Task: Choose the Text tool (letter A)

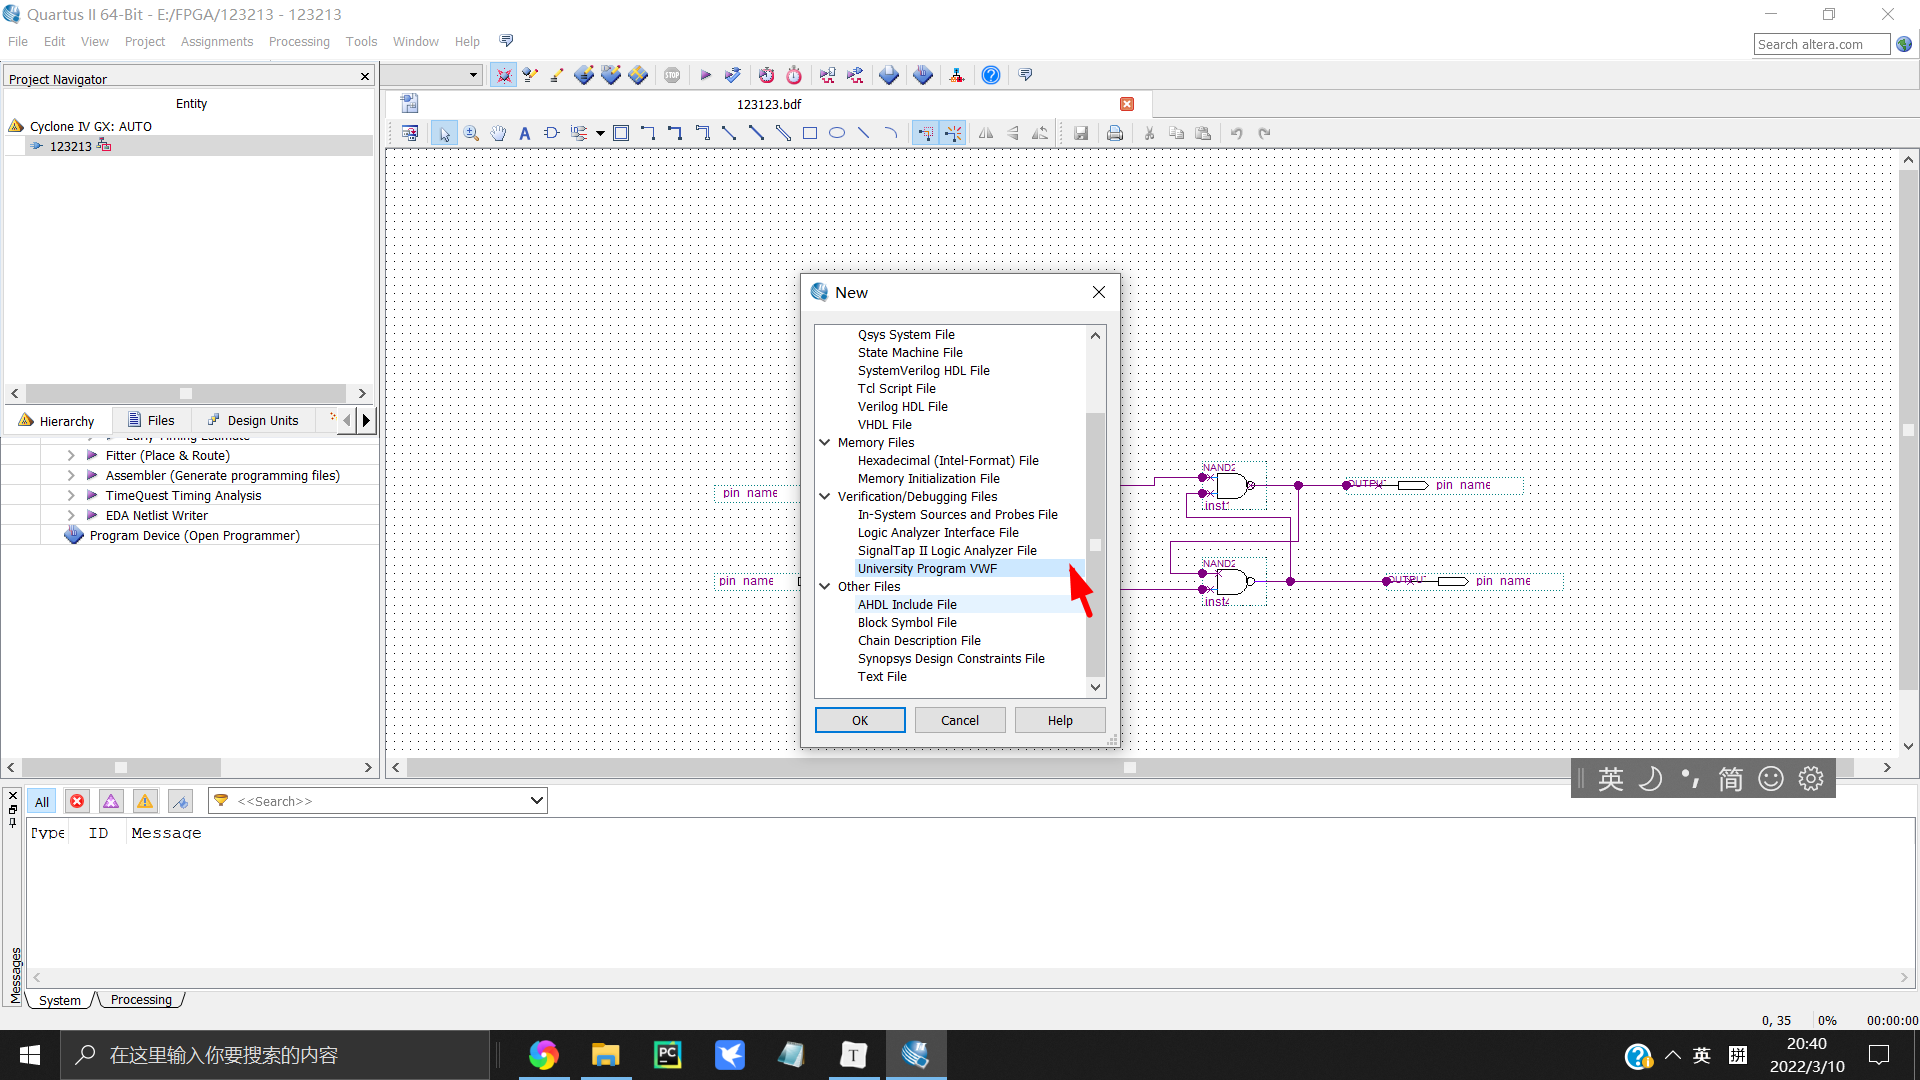Action: point(525,134)
